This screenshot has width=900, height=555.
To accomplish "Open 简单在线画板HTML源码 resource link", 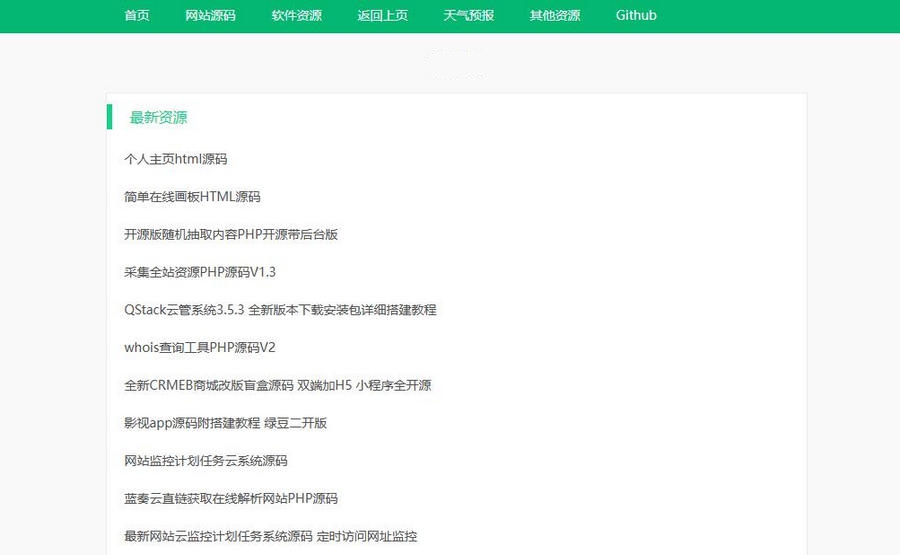I will pos(192,197).
